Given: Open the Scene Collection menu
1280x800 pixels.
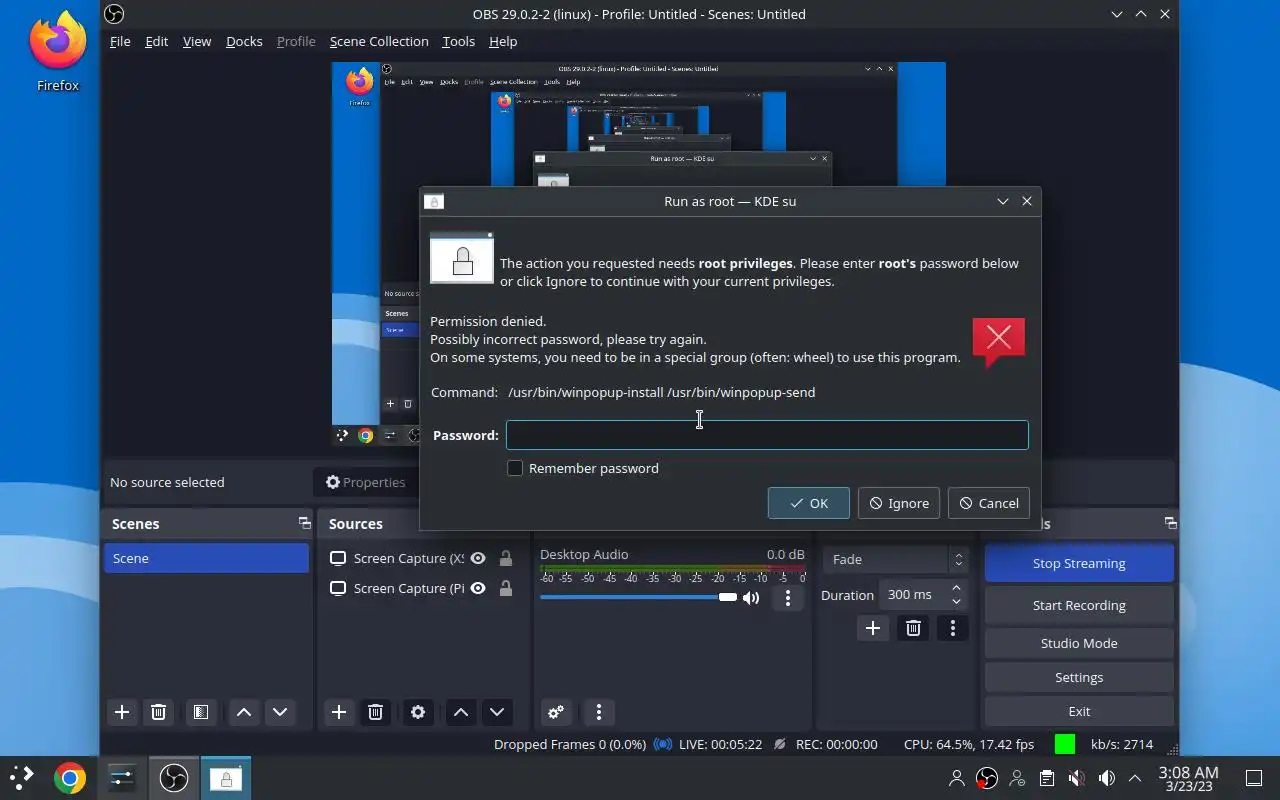Looking at the screenshot, I should [x=379, y=41].
